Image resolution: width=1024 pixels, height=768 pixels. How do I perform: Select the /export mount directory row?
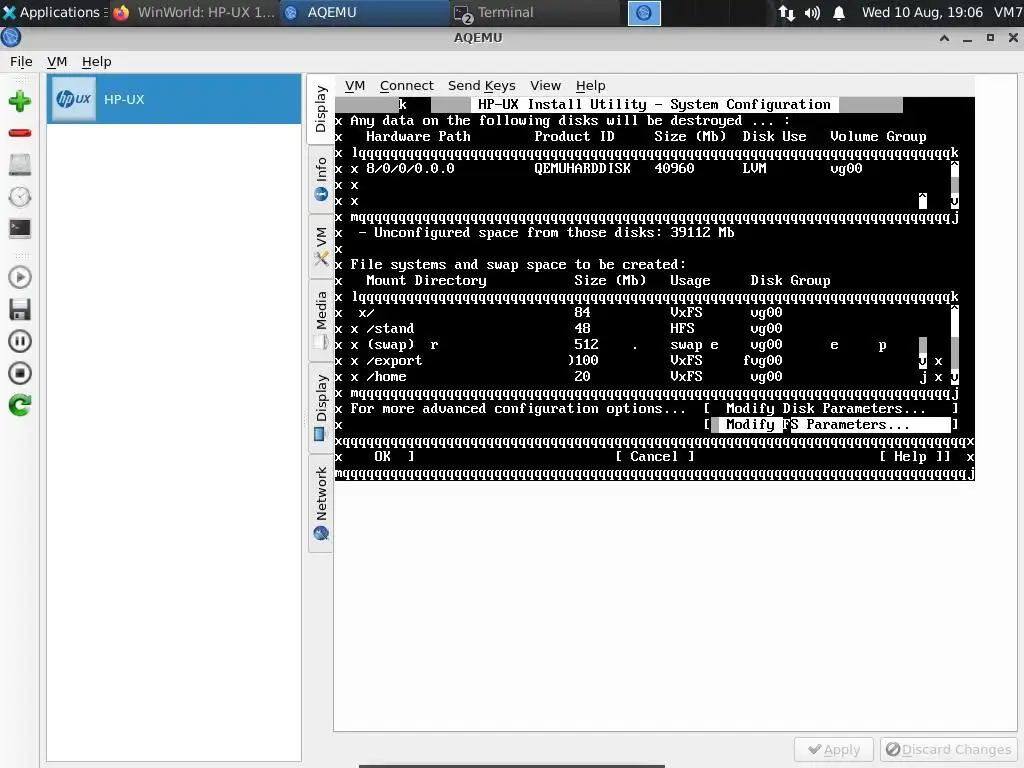coord(645,360)
